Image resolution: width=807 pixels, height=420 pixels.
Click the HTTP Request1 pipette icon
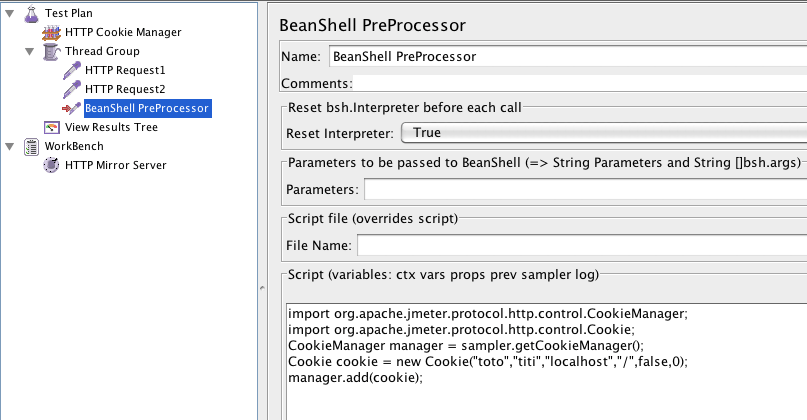71,70
